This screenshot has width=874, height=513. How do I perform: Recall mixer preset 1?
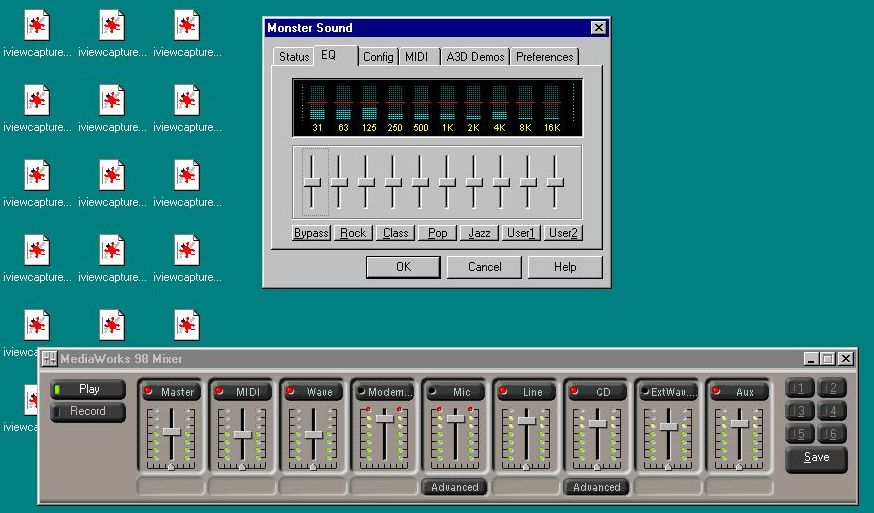click(800, 389)
